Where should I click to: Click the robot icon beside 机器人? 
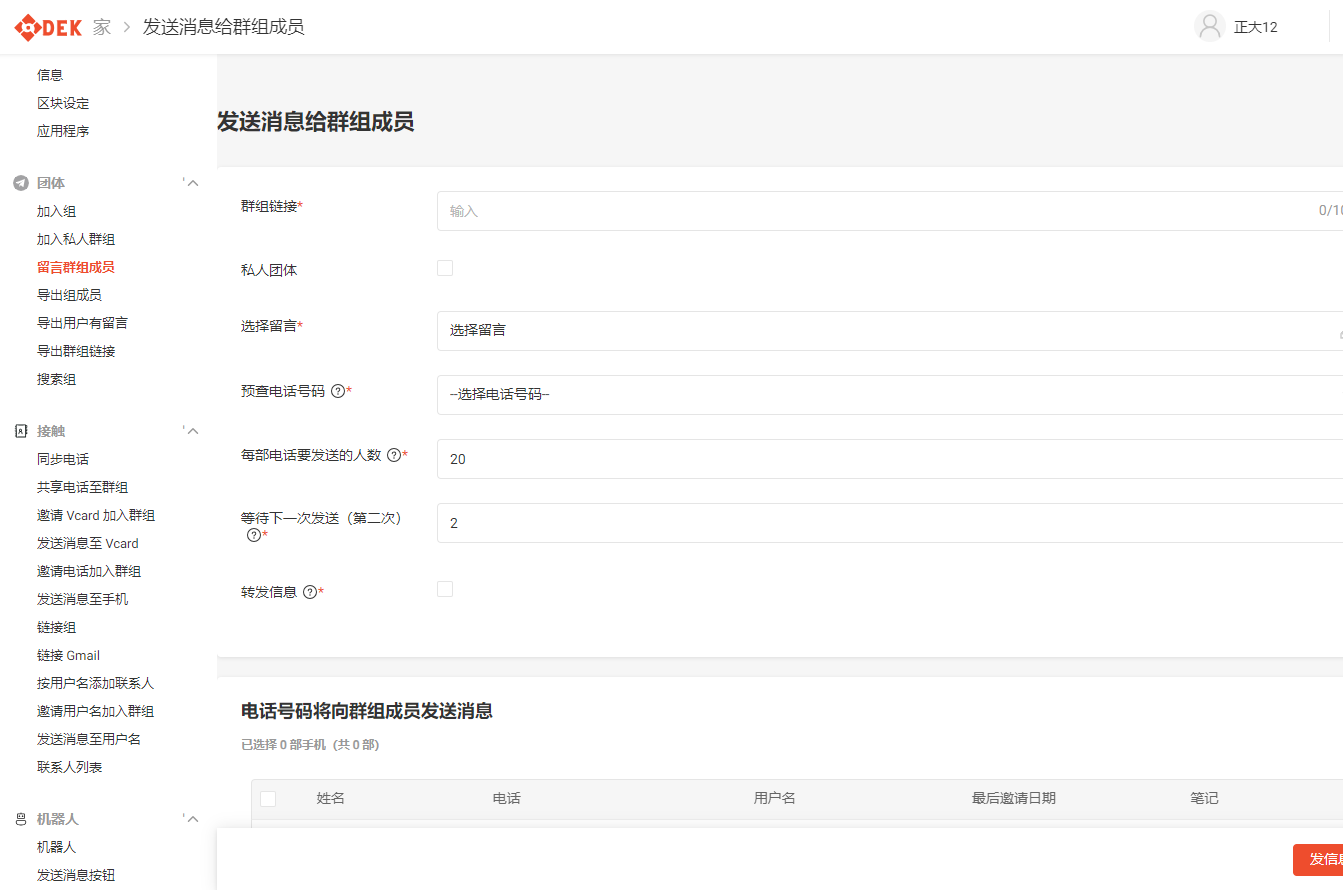20,819
